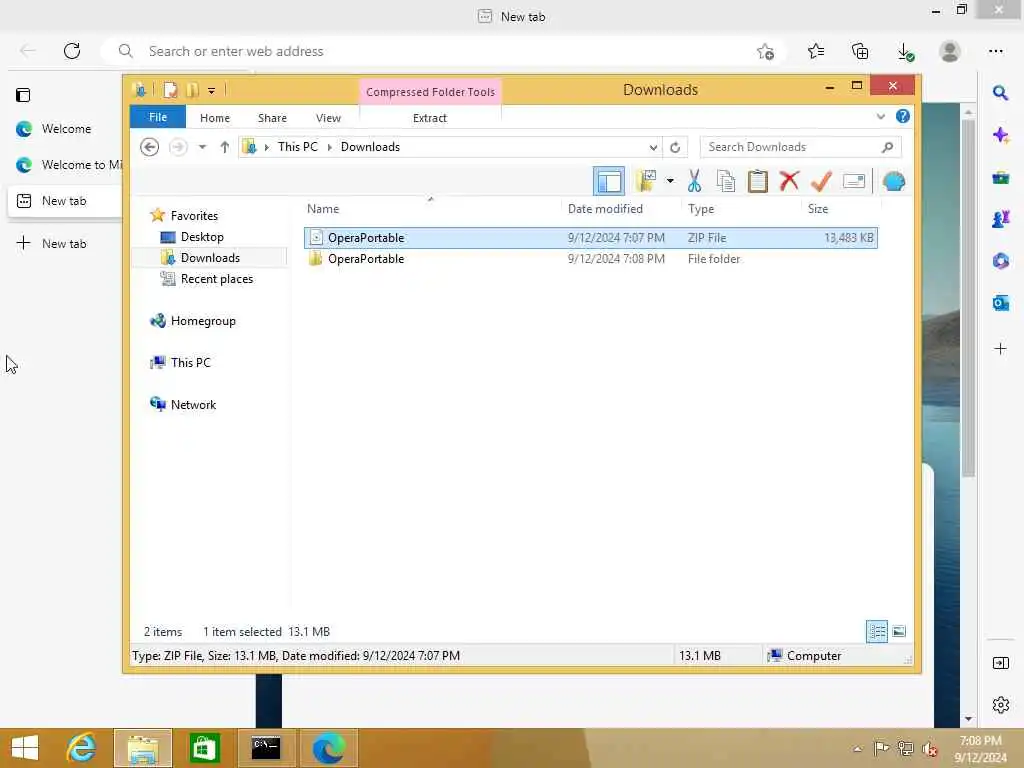
Task: Refresh the page in Edge
Action: (72, 51)
